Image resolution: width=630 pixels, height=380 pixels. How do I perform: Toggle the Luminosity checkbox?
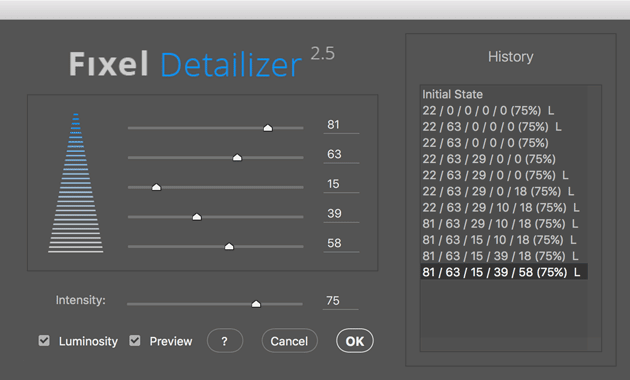pos(44,341)
